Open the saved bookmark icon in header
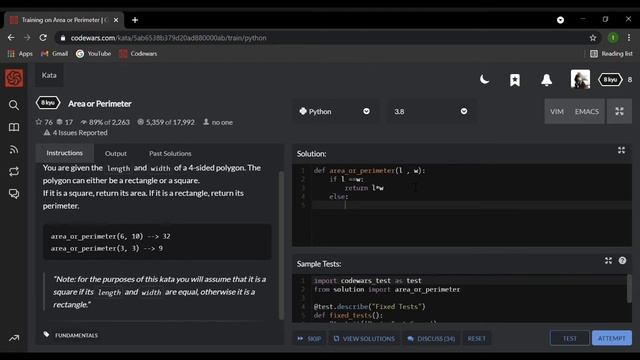This screenshot has width=640, height=360. (x=515, y=80)
